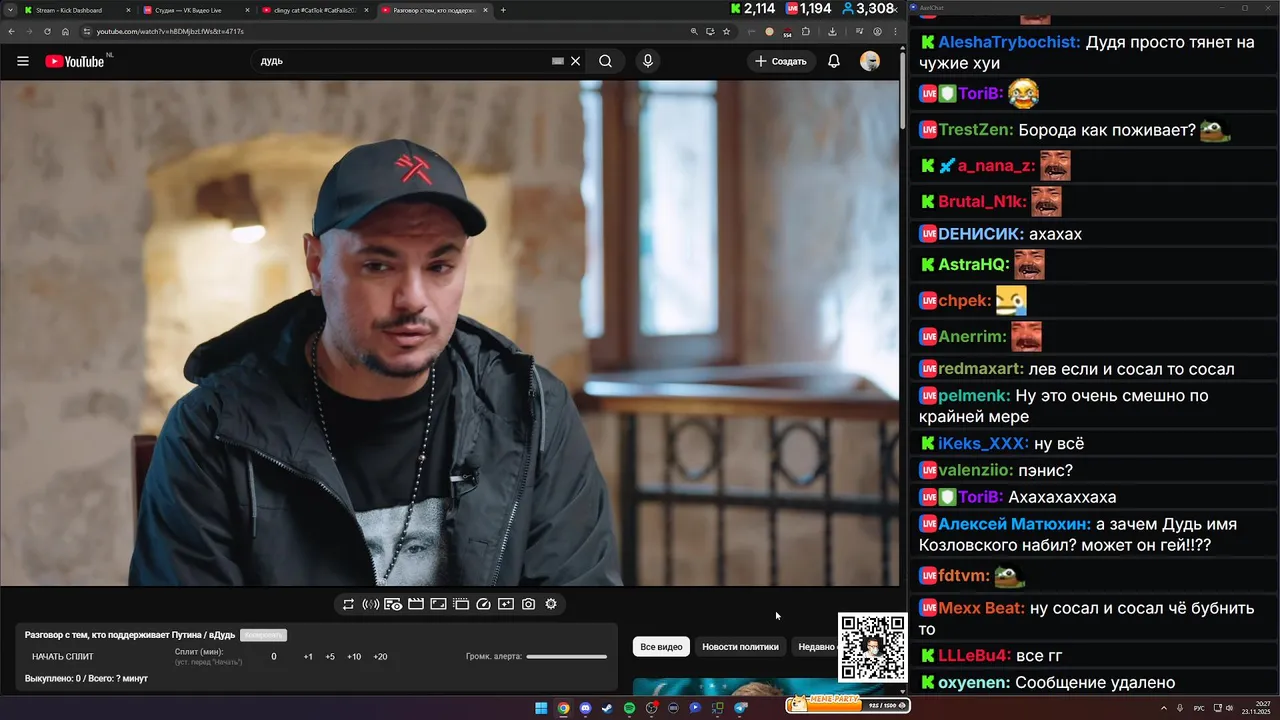Enable cinema mode clapperboard icon

416,604
